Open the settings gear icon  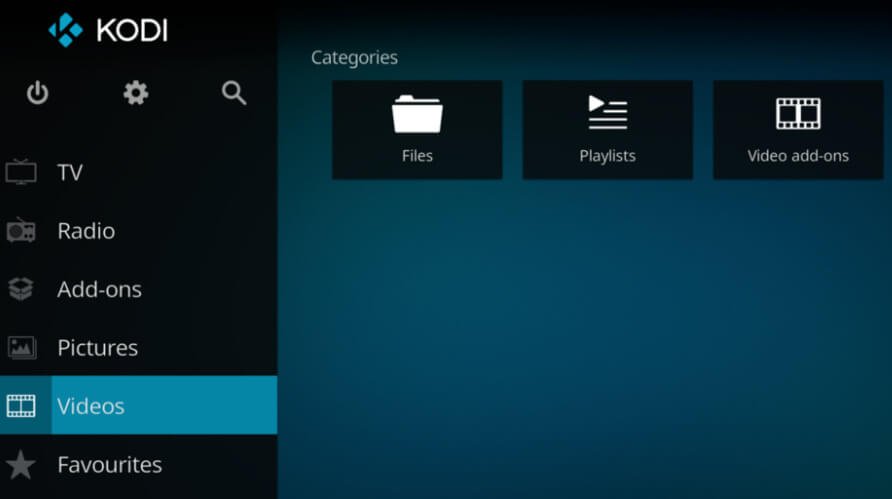click(x=136, y=93)
